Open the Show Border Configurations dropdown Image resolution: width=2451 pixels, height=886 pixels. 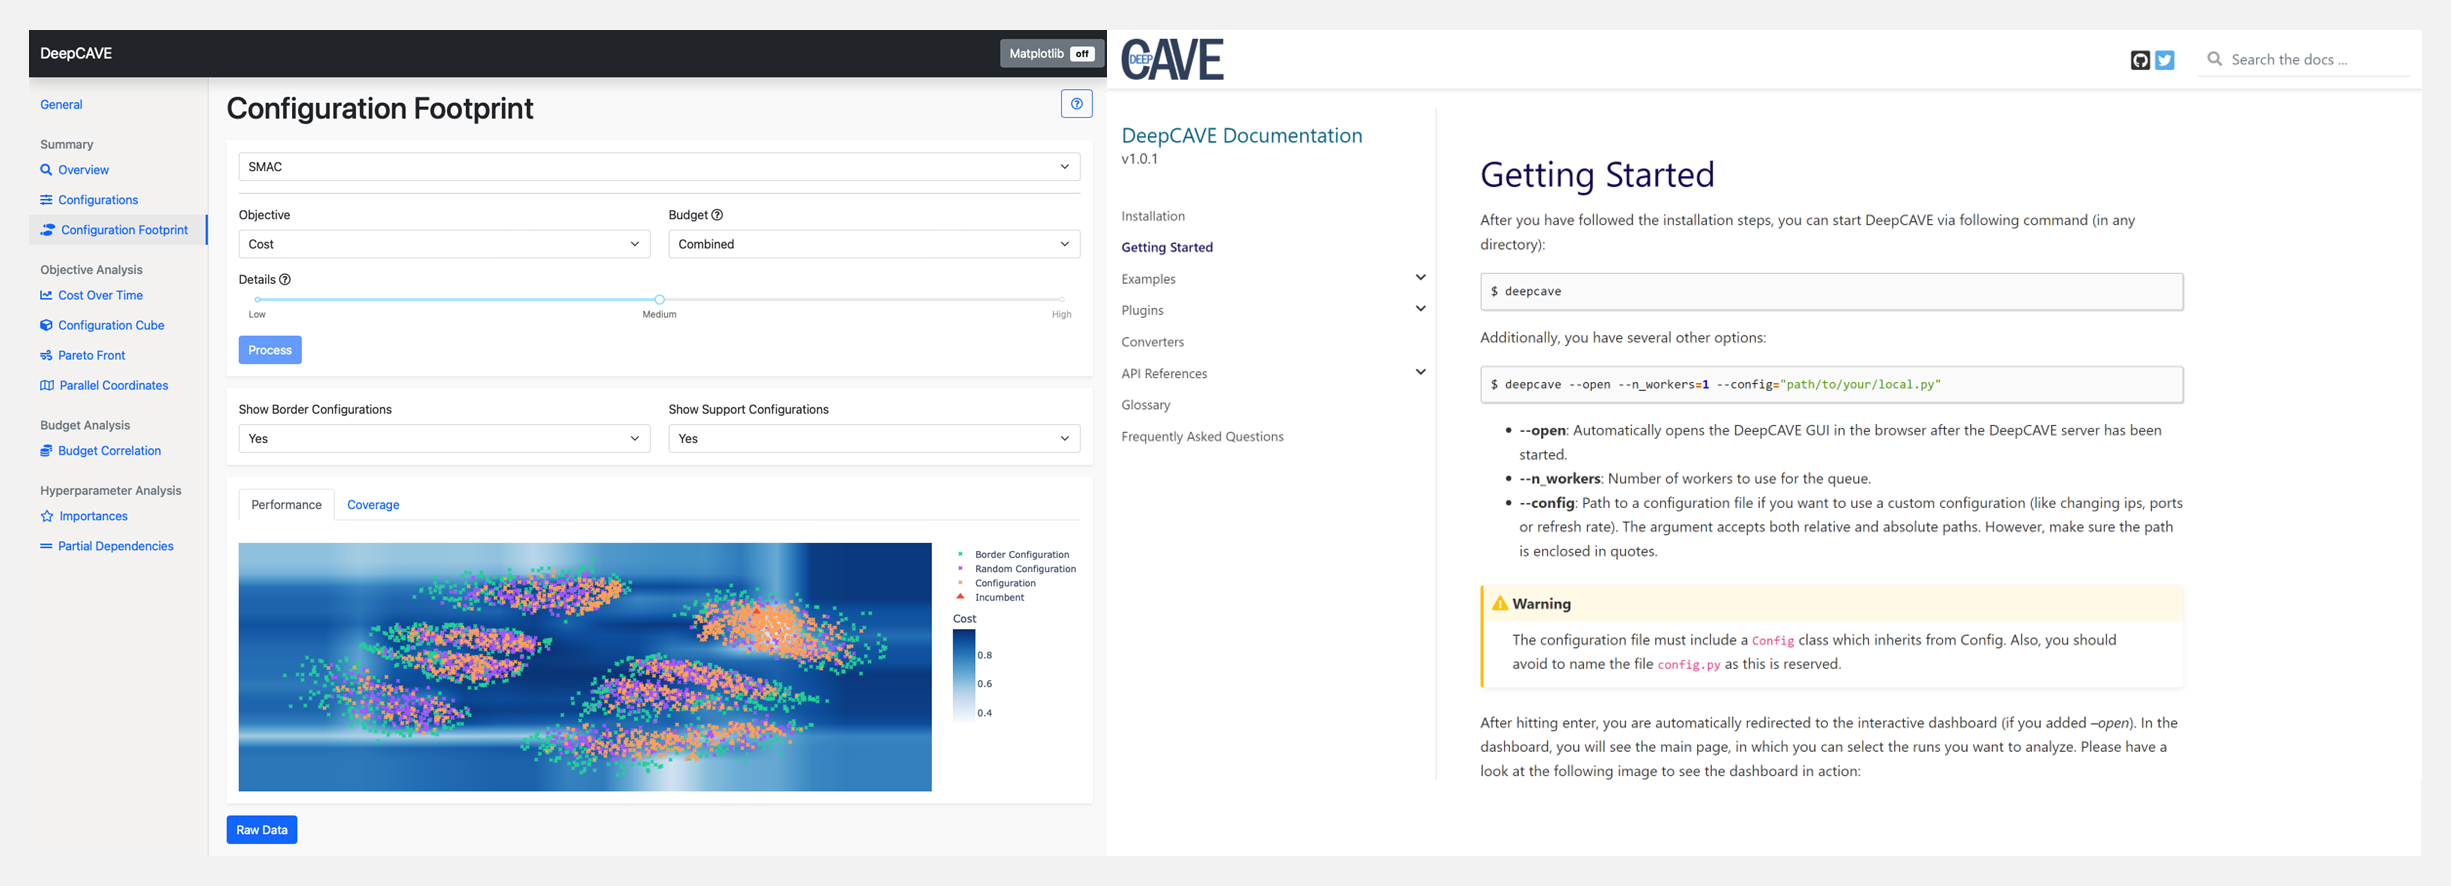(x=444, y=439)
